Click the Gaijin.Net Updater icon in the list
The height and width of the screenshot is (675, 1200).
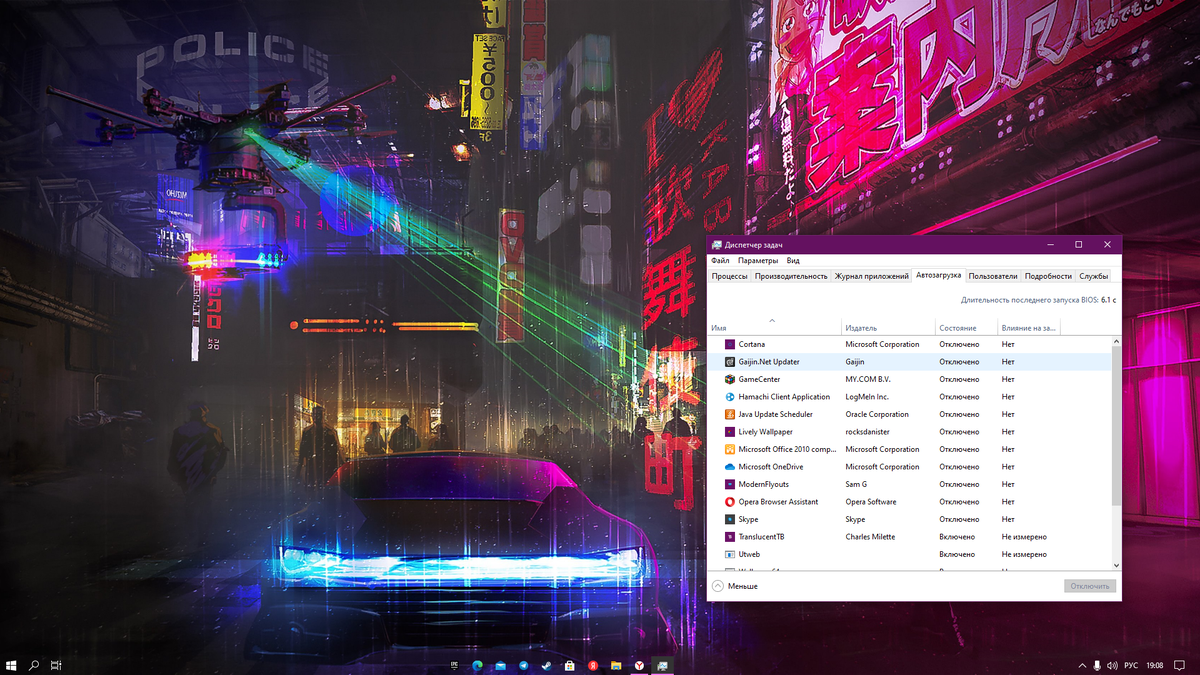click(x=730, y=362)
